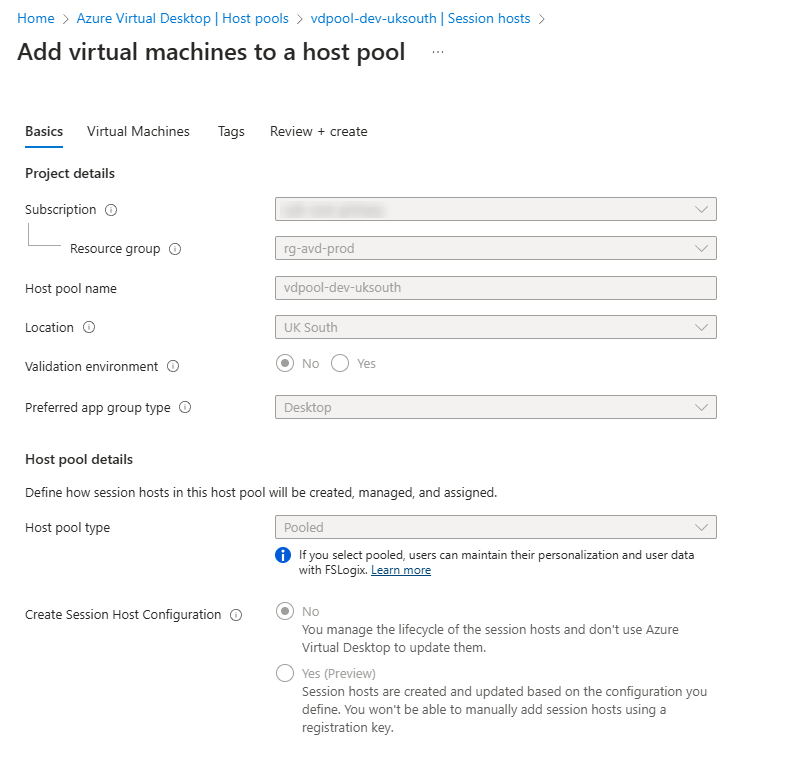Click the blue FSLogix information icon
This screenshot has height=779, width=798.
point(283,555)
